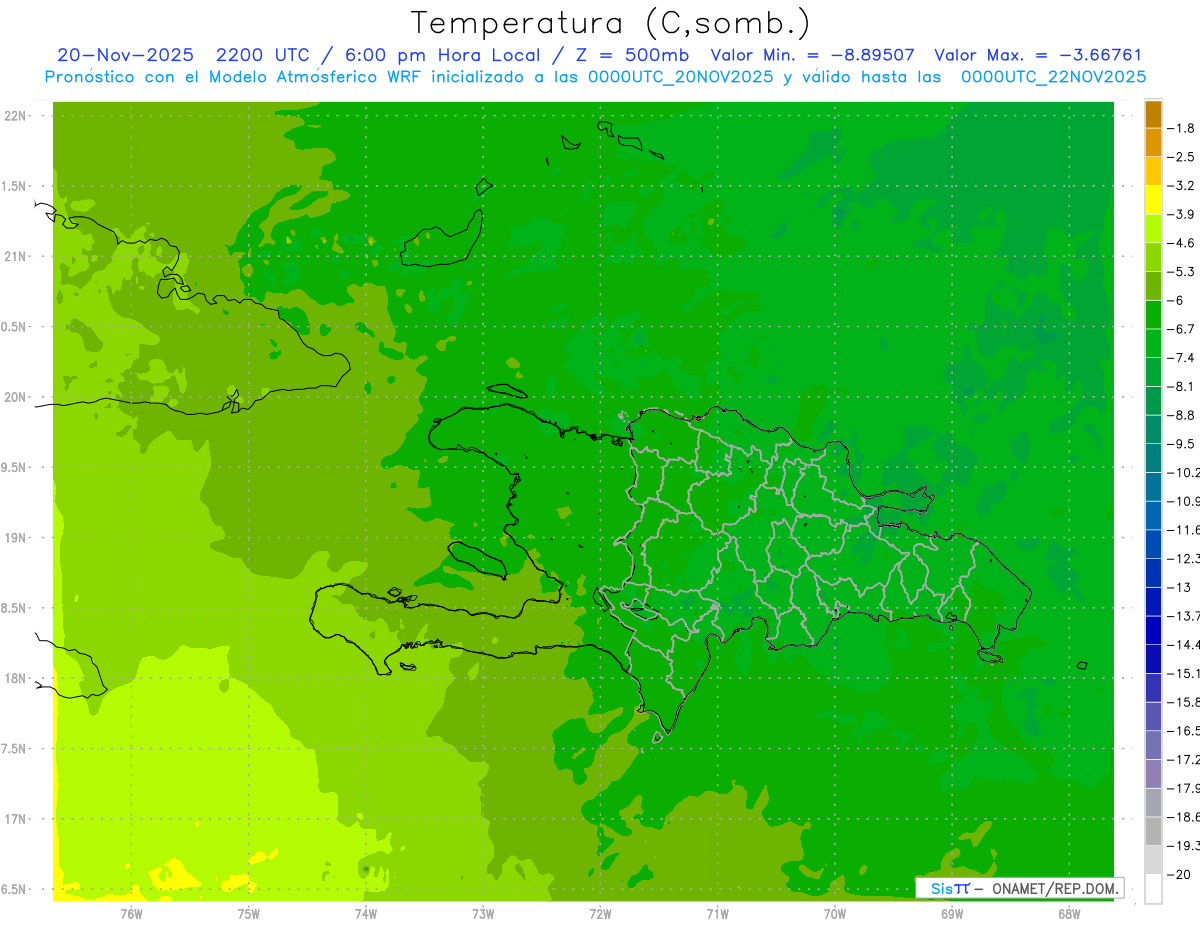Click the 'Temperatura (C,somb.)' chart title
1200x927 pixels.
point(611,24)
